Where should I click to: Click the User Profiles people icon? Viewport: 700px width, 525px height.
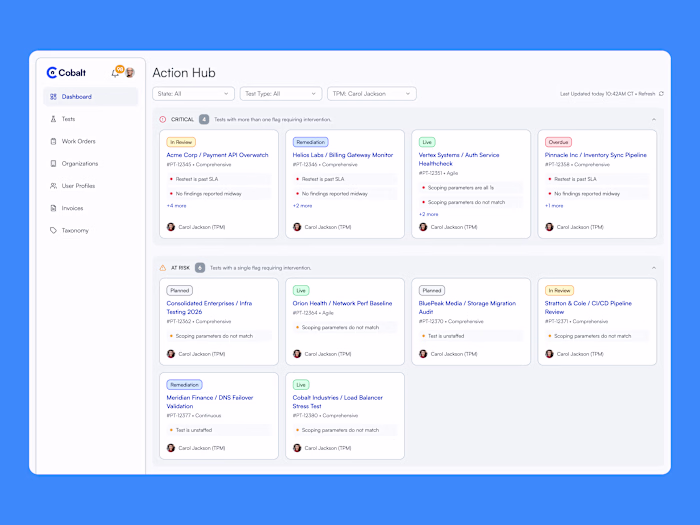53,186
